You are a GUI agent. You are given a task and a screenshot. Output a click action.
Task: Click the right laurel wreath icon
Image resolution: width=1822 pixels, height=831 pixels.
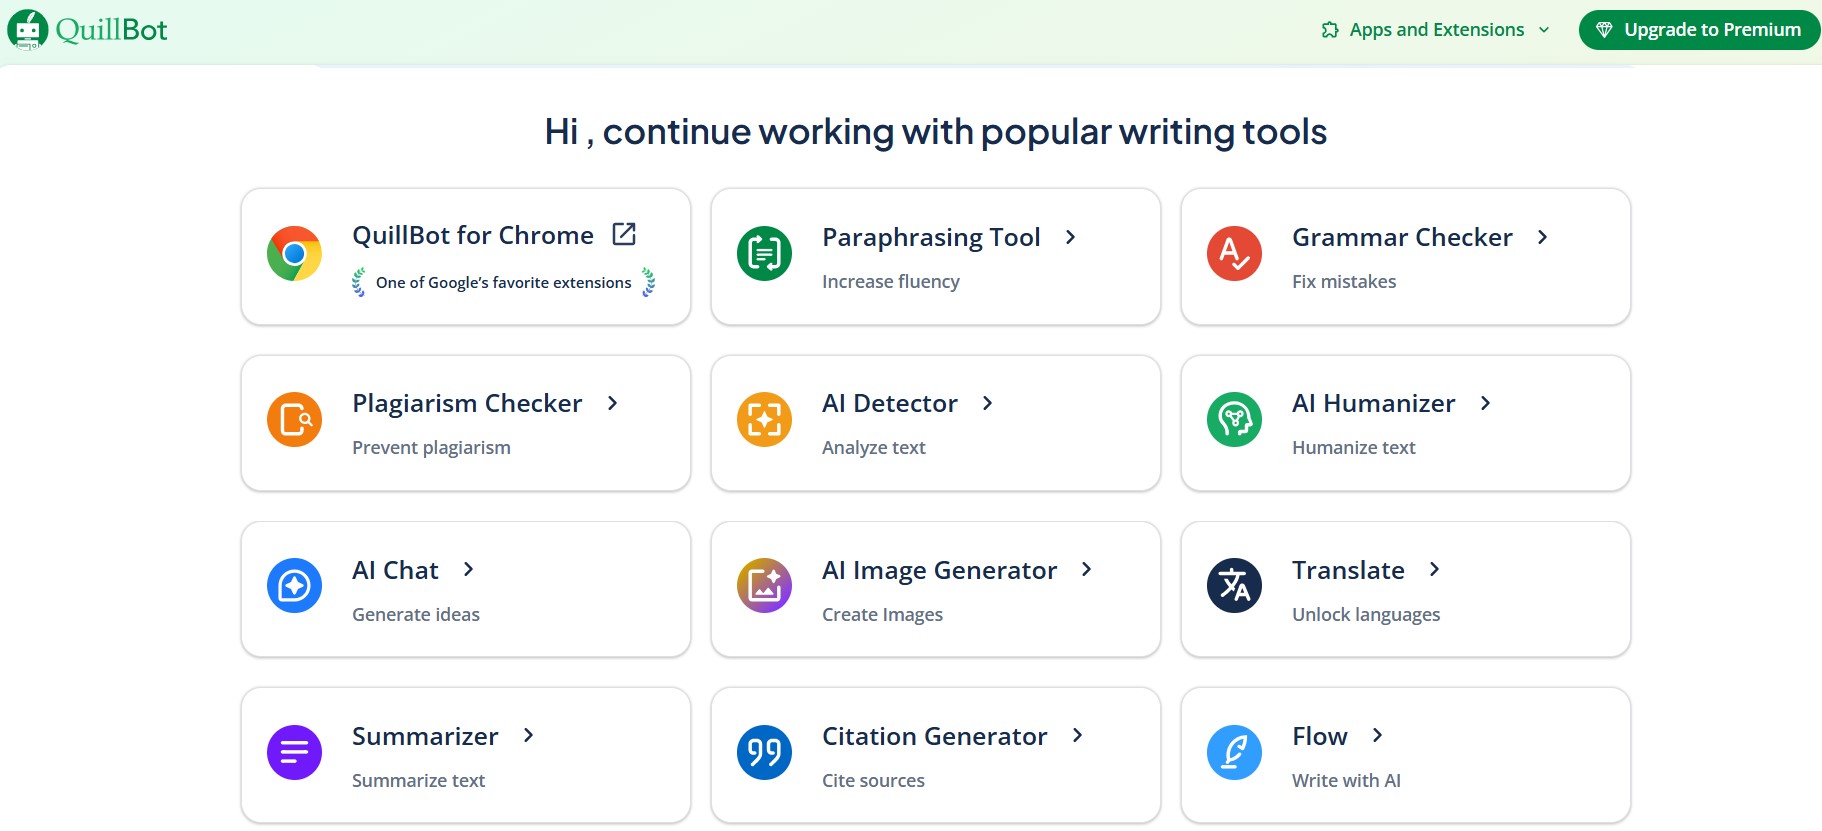coord(648,283)
